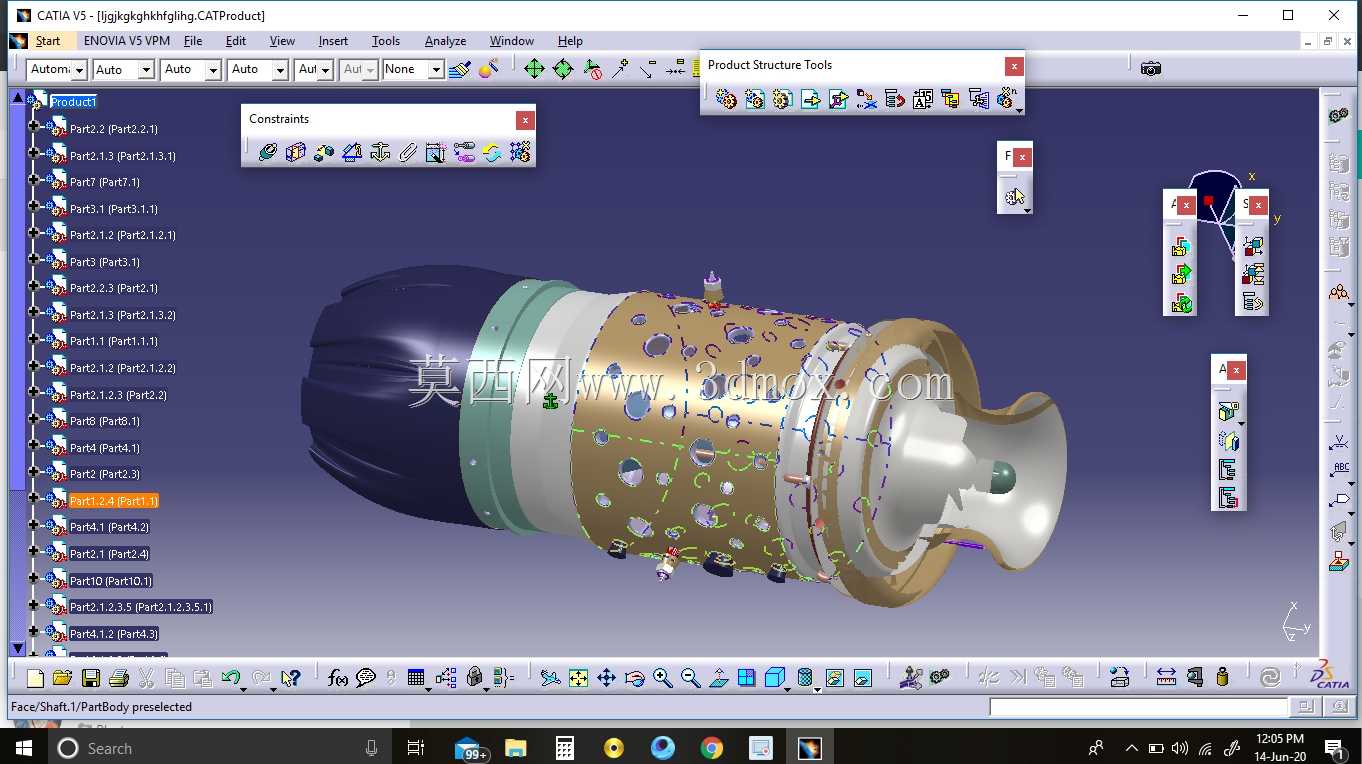The width and height of the screenshot is (1362, 764).
Task: Click the Hide/Show icon
Action: tap(835, 678)
